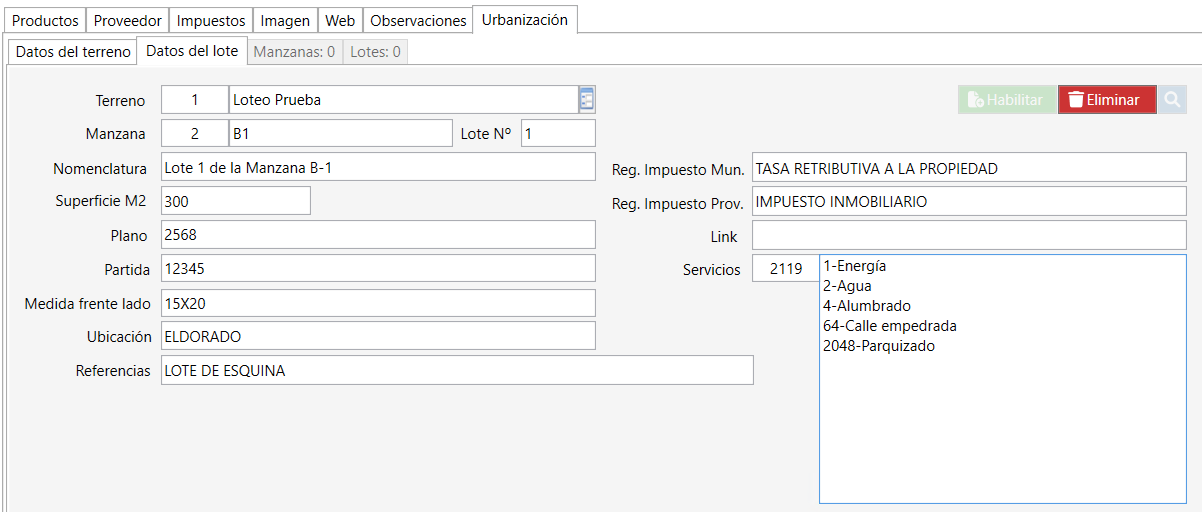Go to the Impuestos tab
1202x512 pixels.
pos(211,21)
